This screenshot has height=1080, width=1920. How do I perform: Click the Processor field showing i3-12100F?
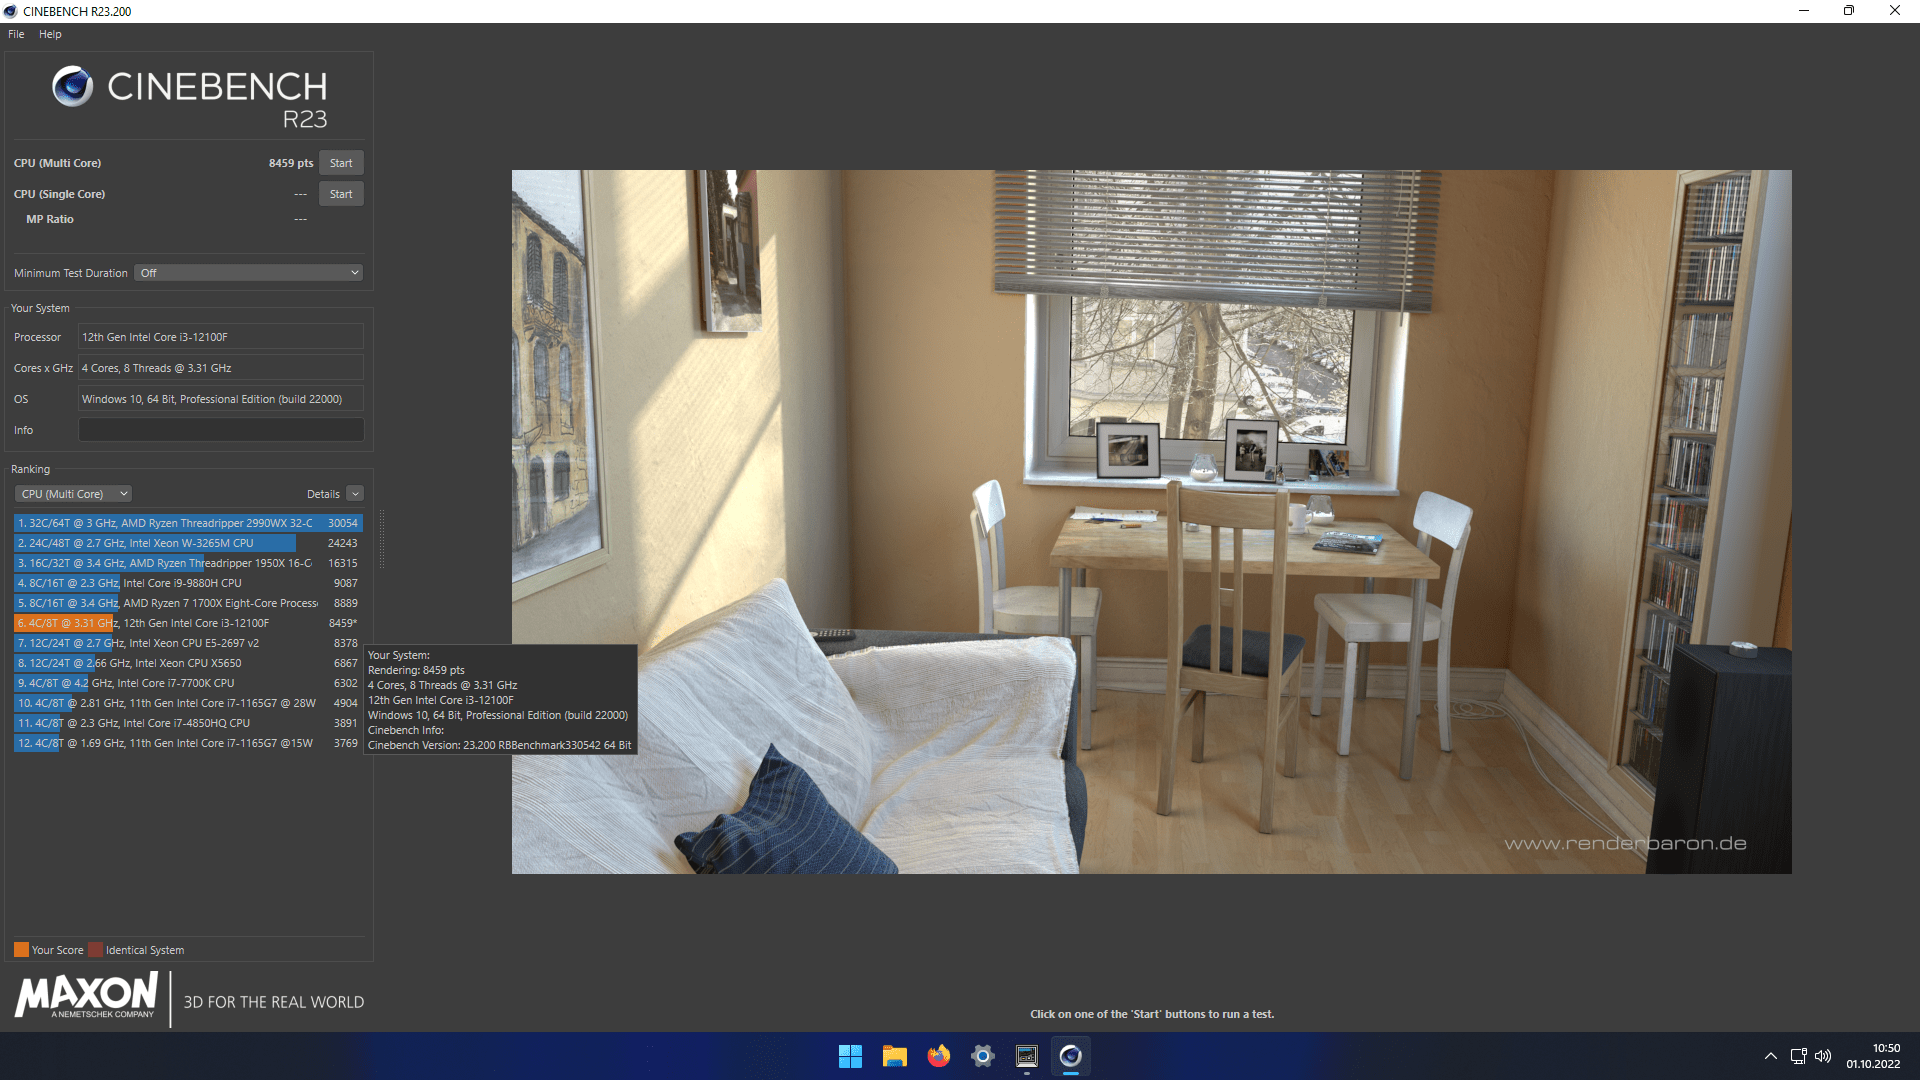(x=221, y=337)
